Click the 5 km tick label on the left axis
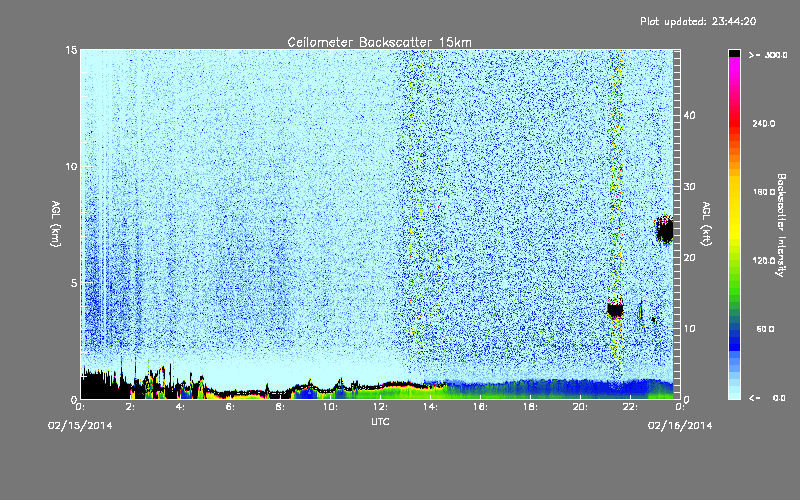 (x=74, y=283)
